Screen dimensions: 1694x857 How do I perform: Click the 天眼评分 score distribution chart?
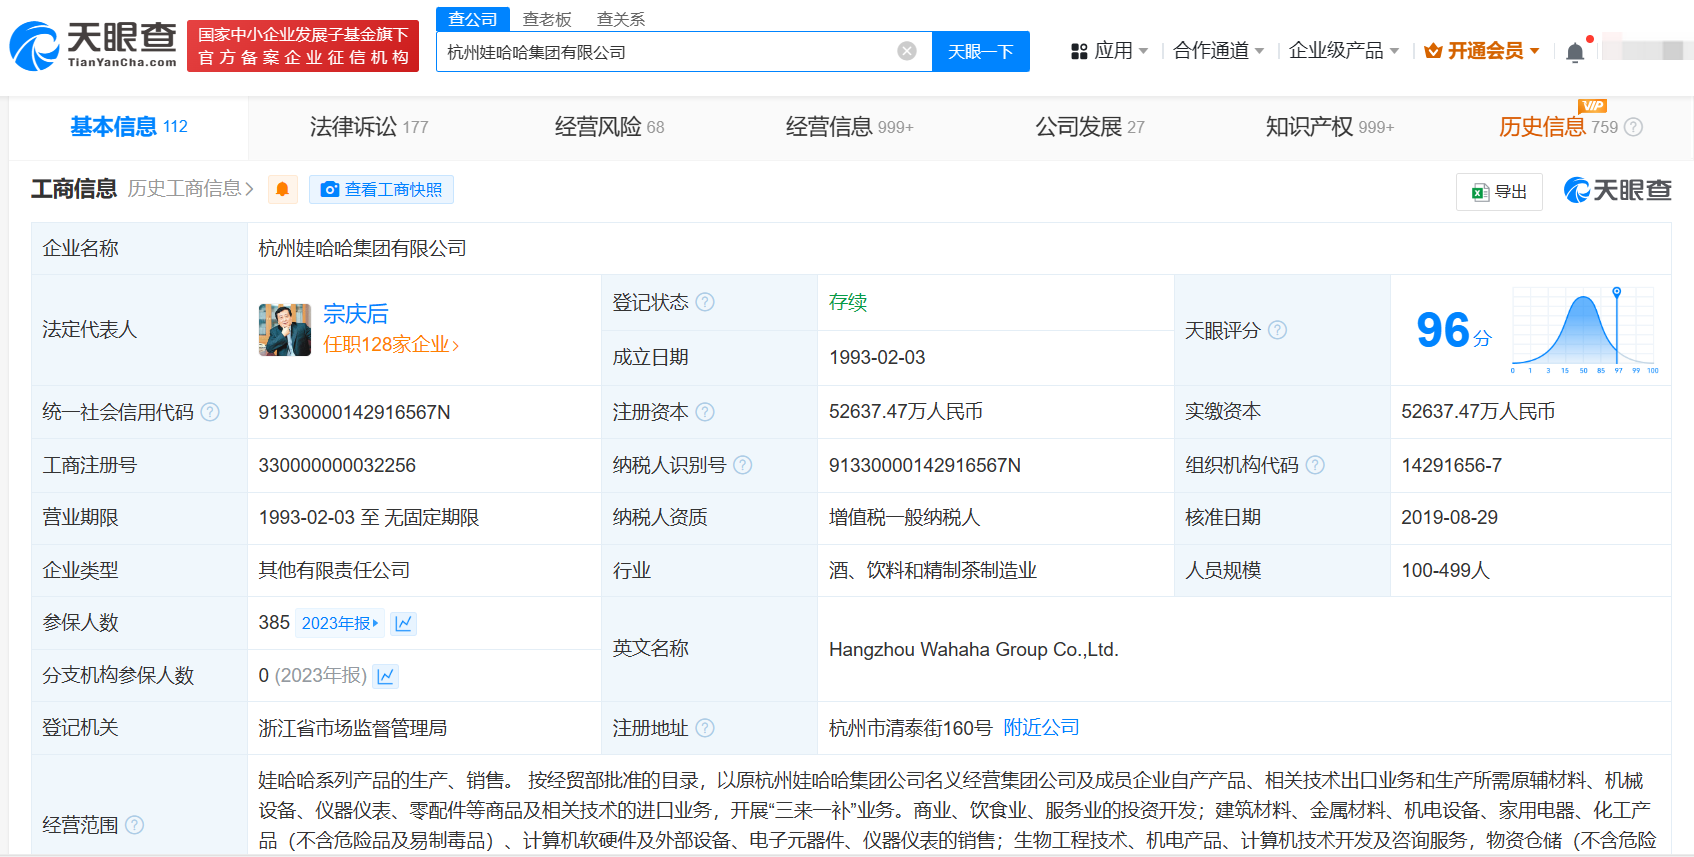tap(1584, 331)
